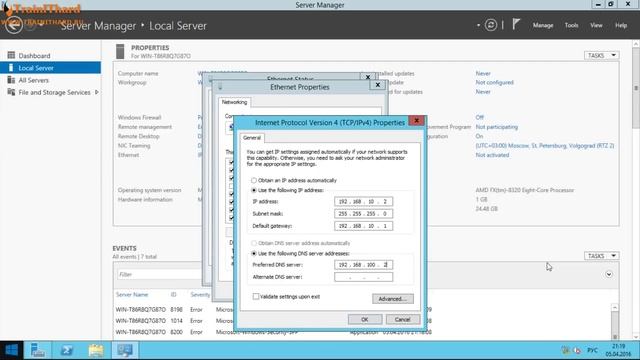Select the Networking tab in Ethernet Properties
The image size is (640, 360).
[234, 102]
